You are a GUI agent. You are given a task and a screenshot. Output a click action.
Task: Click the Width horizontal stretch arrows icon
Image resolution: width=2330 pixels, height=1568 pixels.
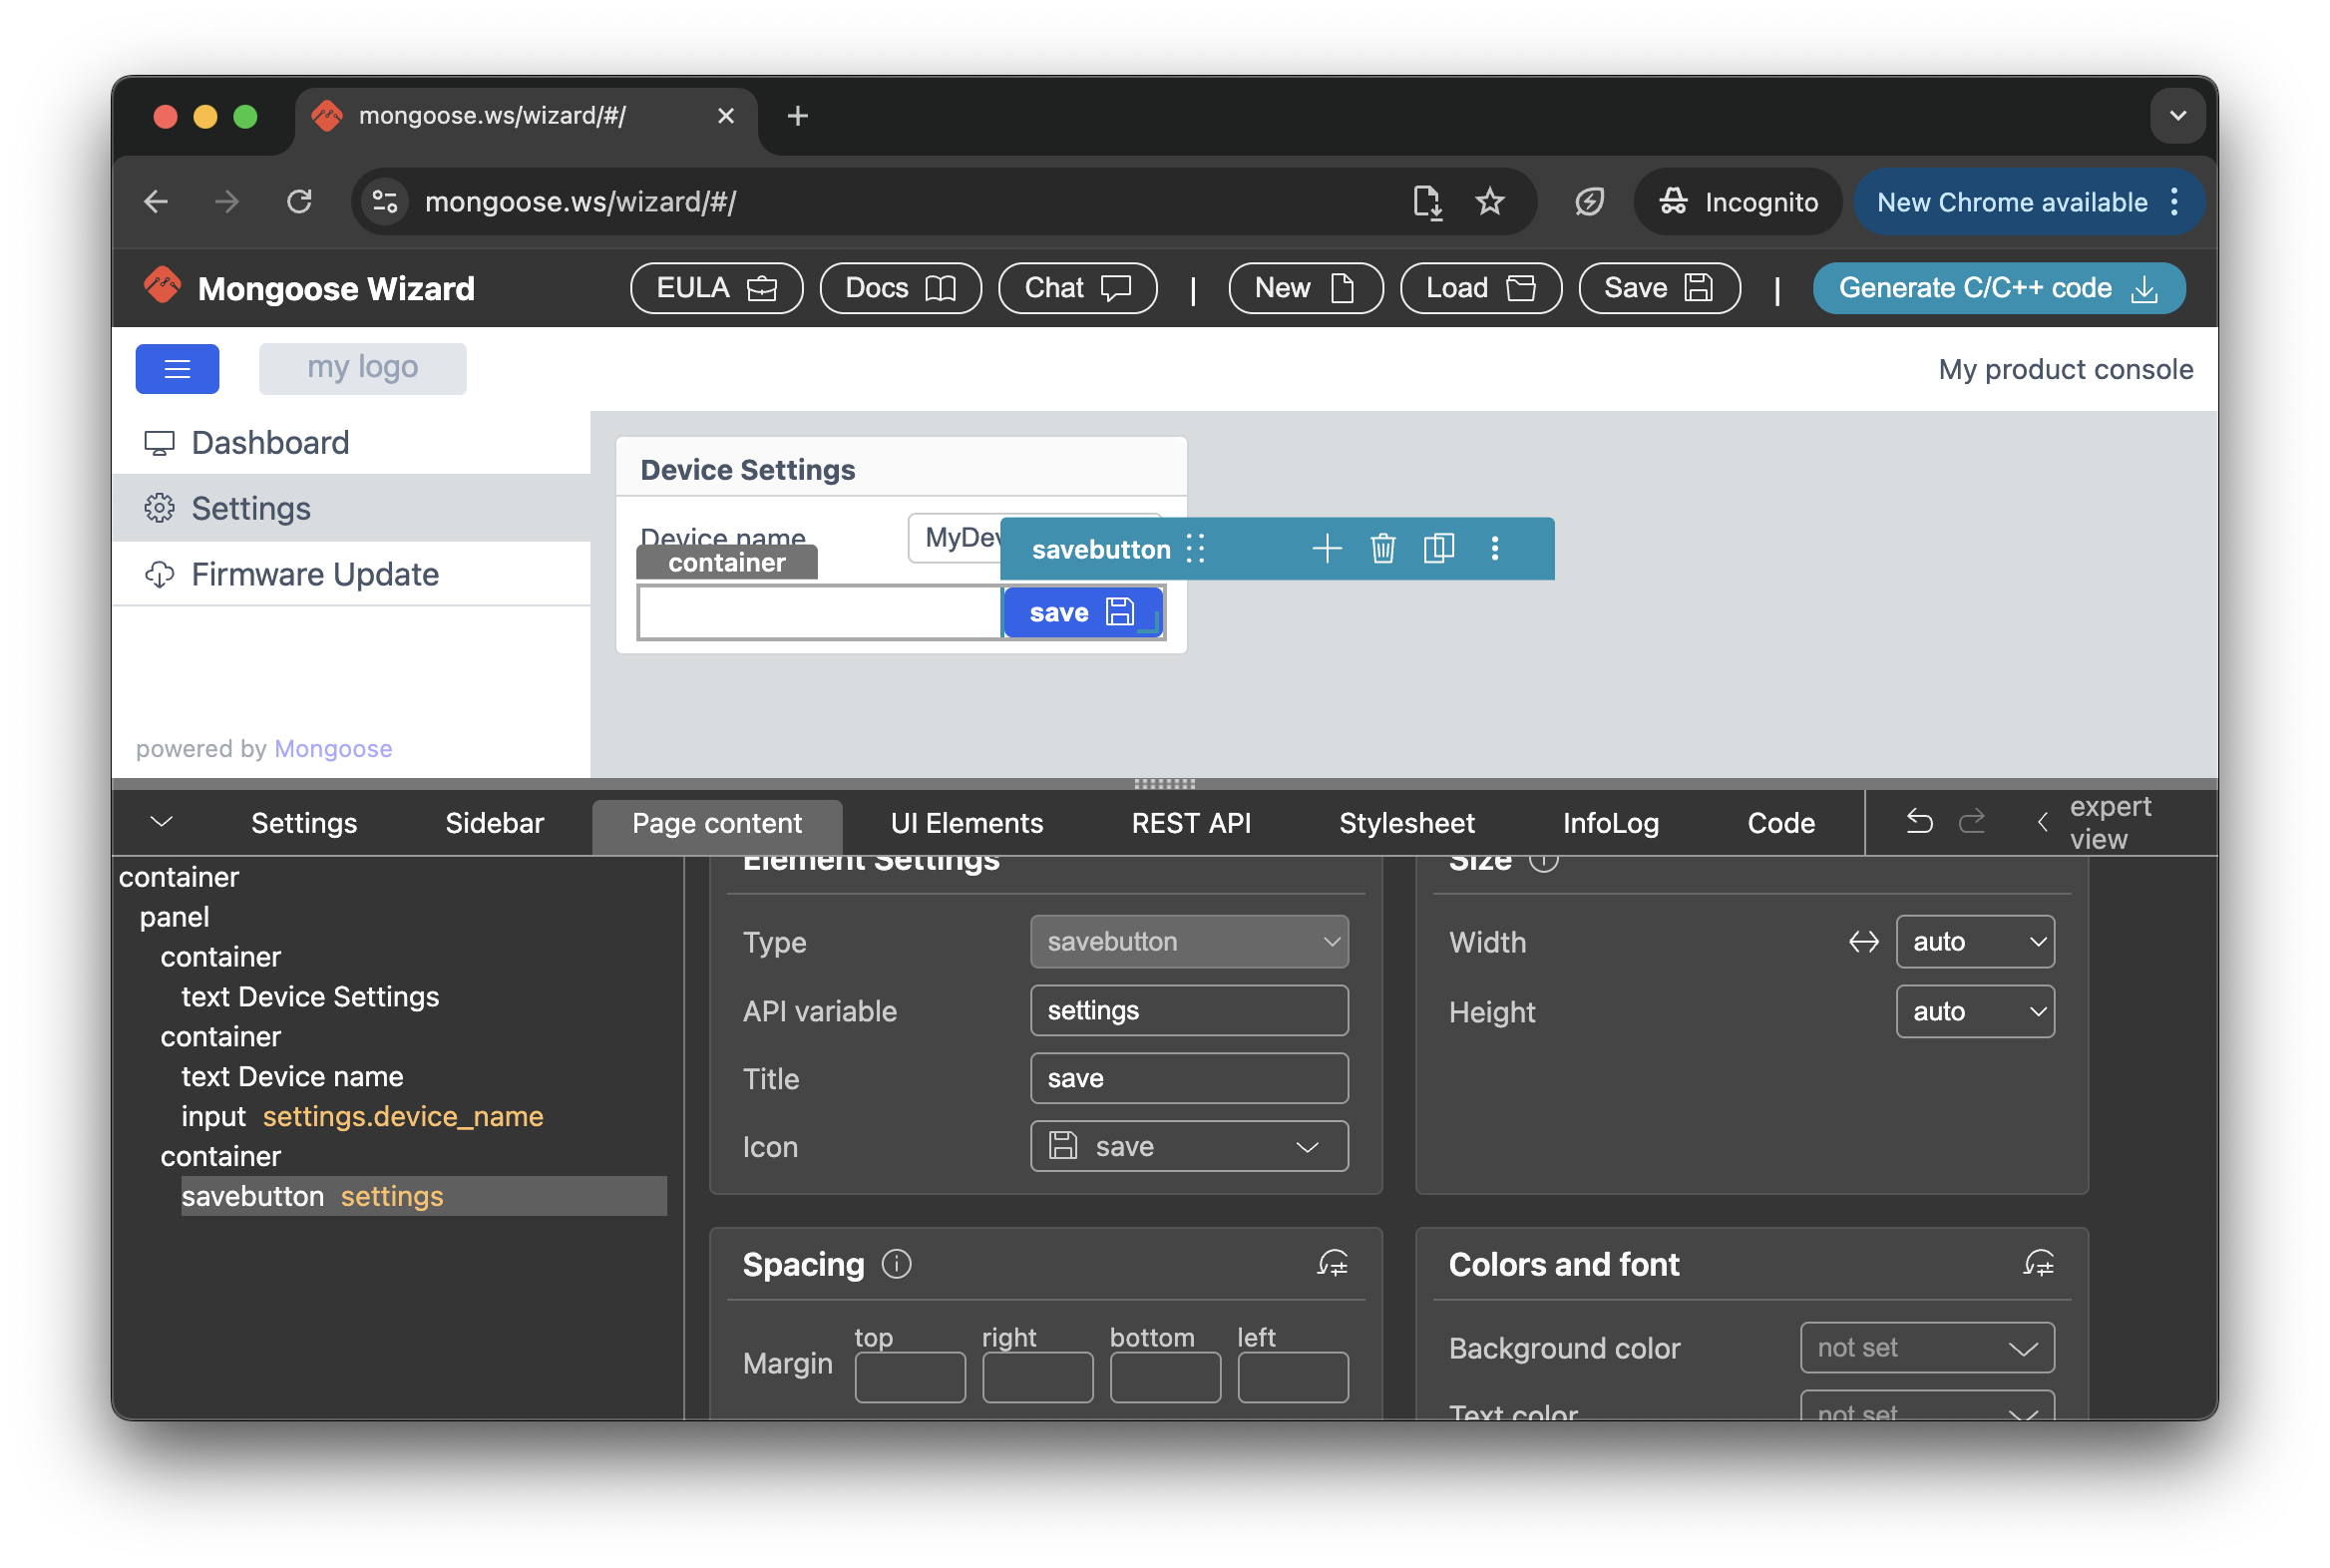1863,942
